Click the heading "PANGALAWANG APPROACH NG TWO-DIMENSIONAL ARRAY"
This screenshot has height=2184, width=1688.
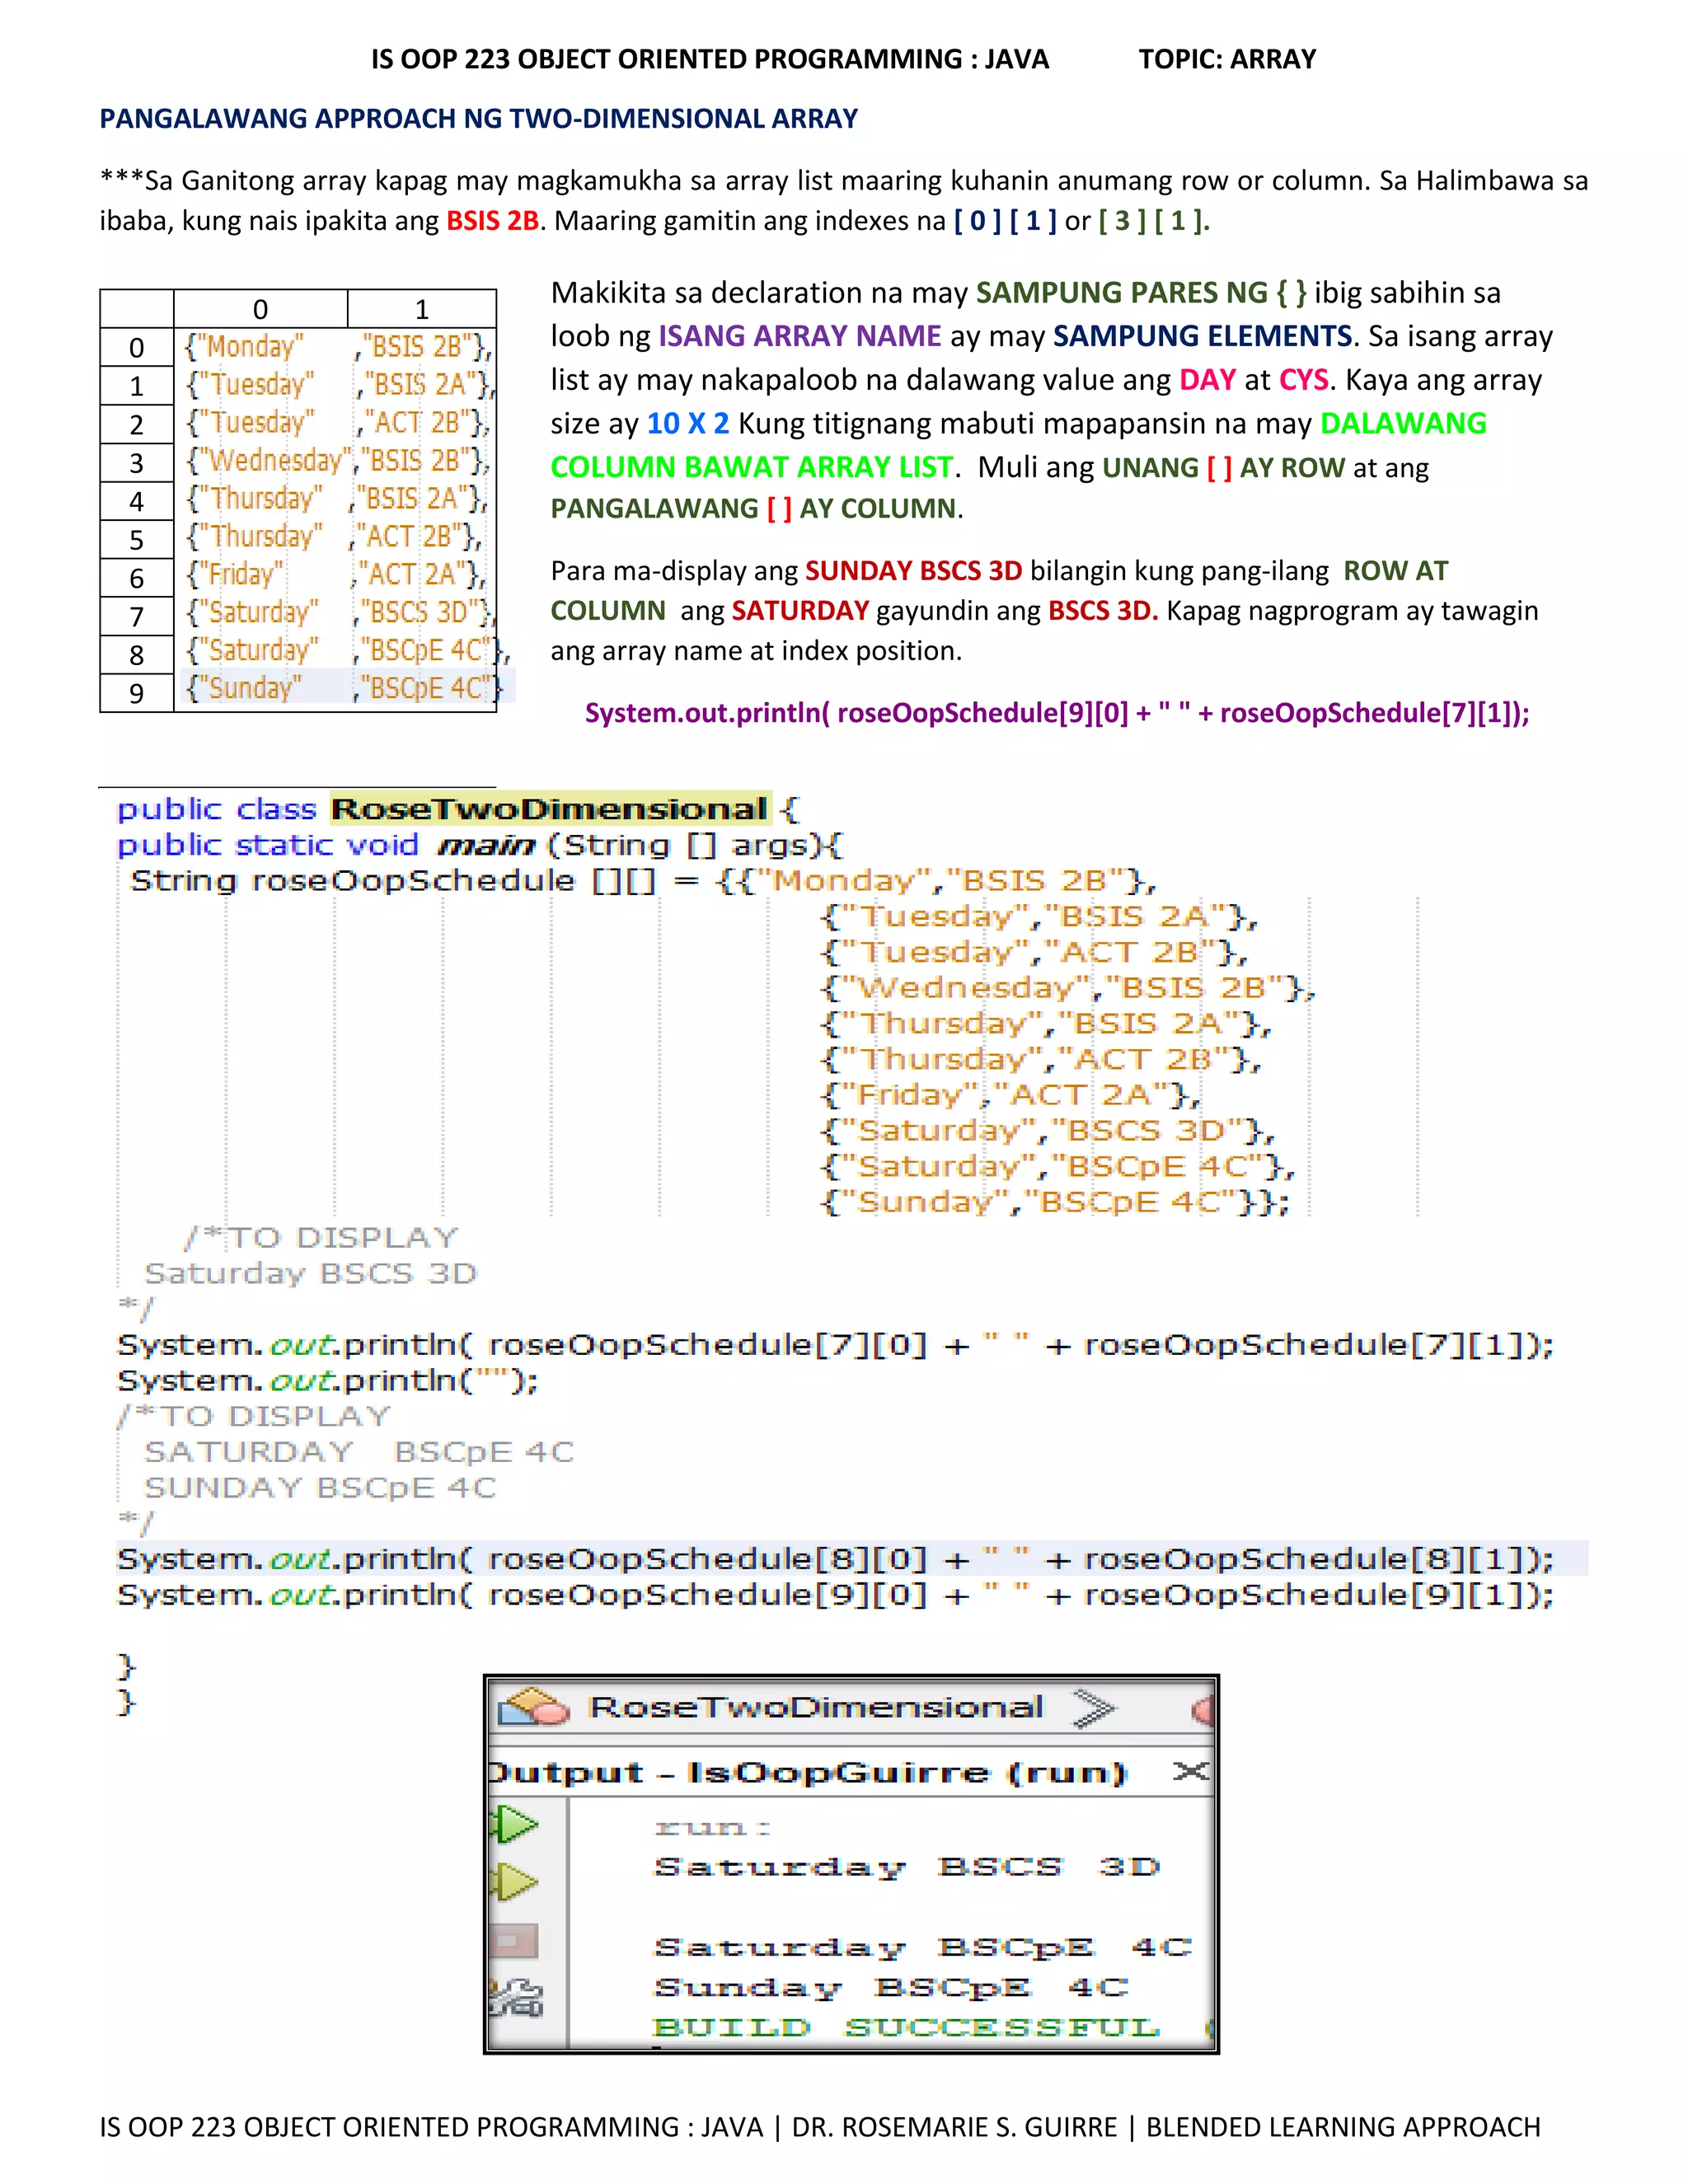(x=478, y=119)
